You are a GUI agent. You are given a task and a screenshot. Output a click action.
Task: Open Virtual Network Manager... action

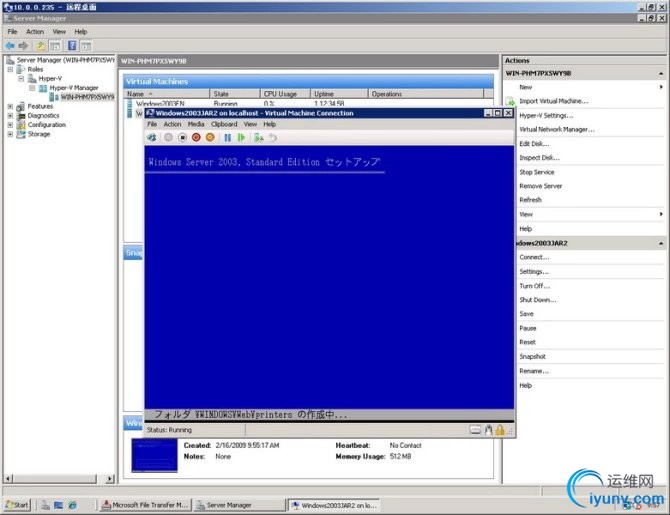pos(557,129)
